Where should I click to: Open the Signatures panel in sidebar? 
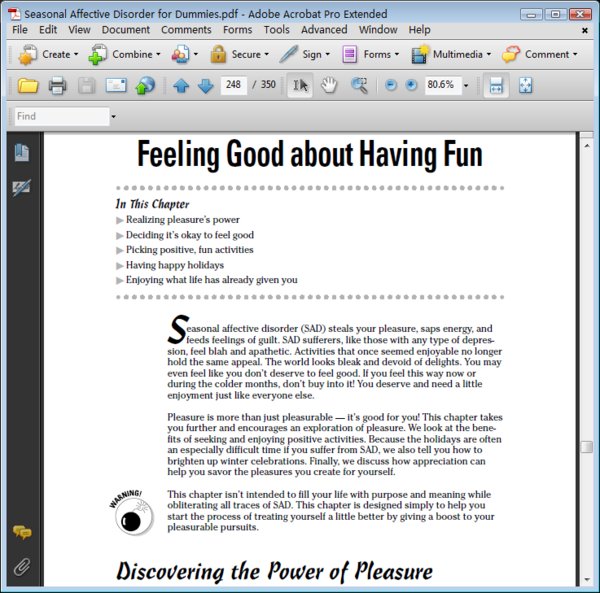point(22,187)
